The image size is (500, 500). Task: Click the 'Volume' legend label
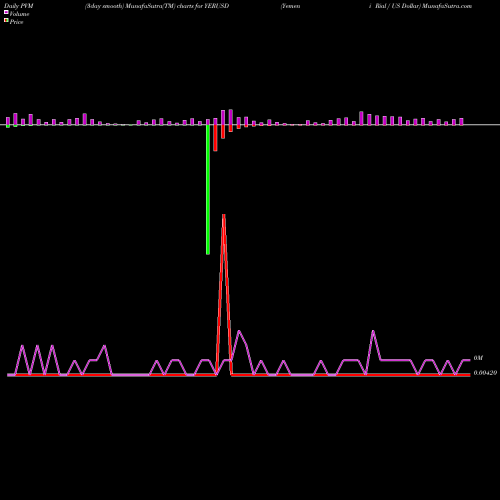click(x=19, y=14)
